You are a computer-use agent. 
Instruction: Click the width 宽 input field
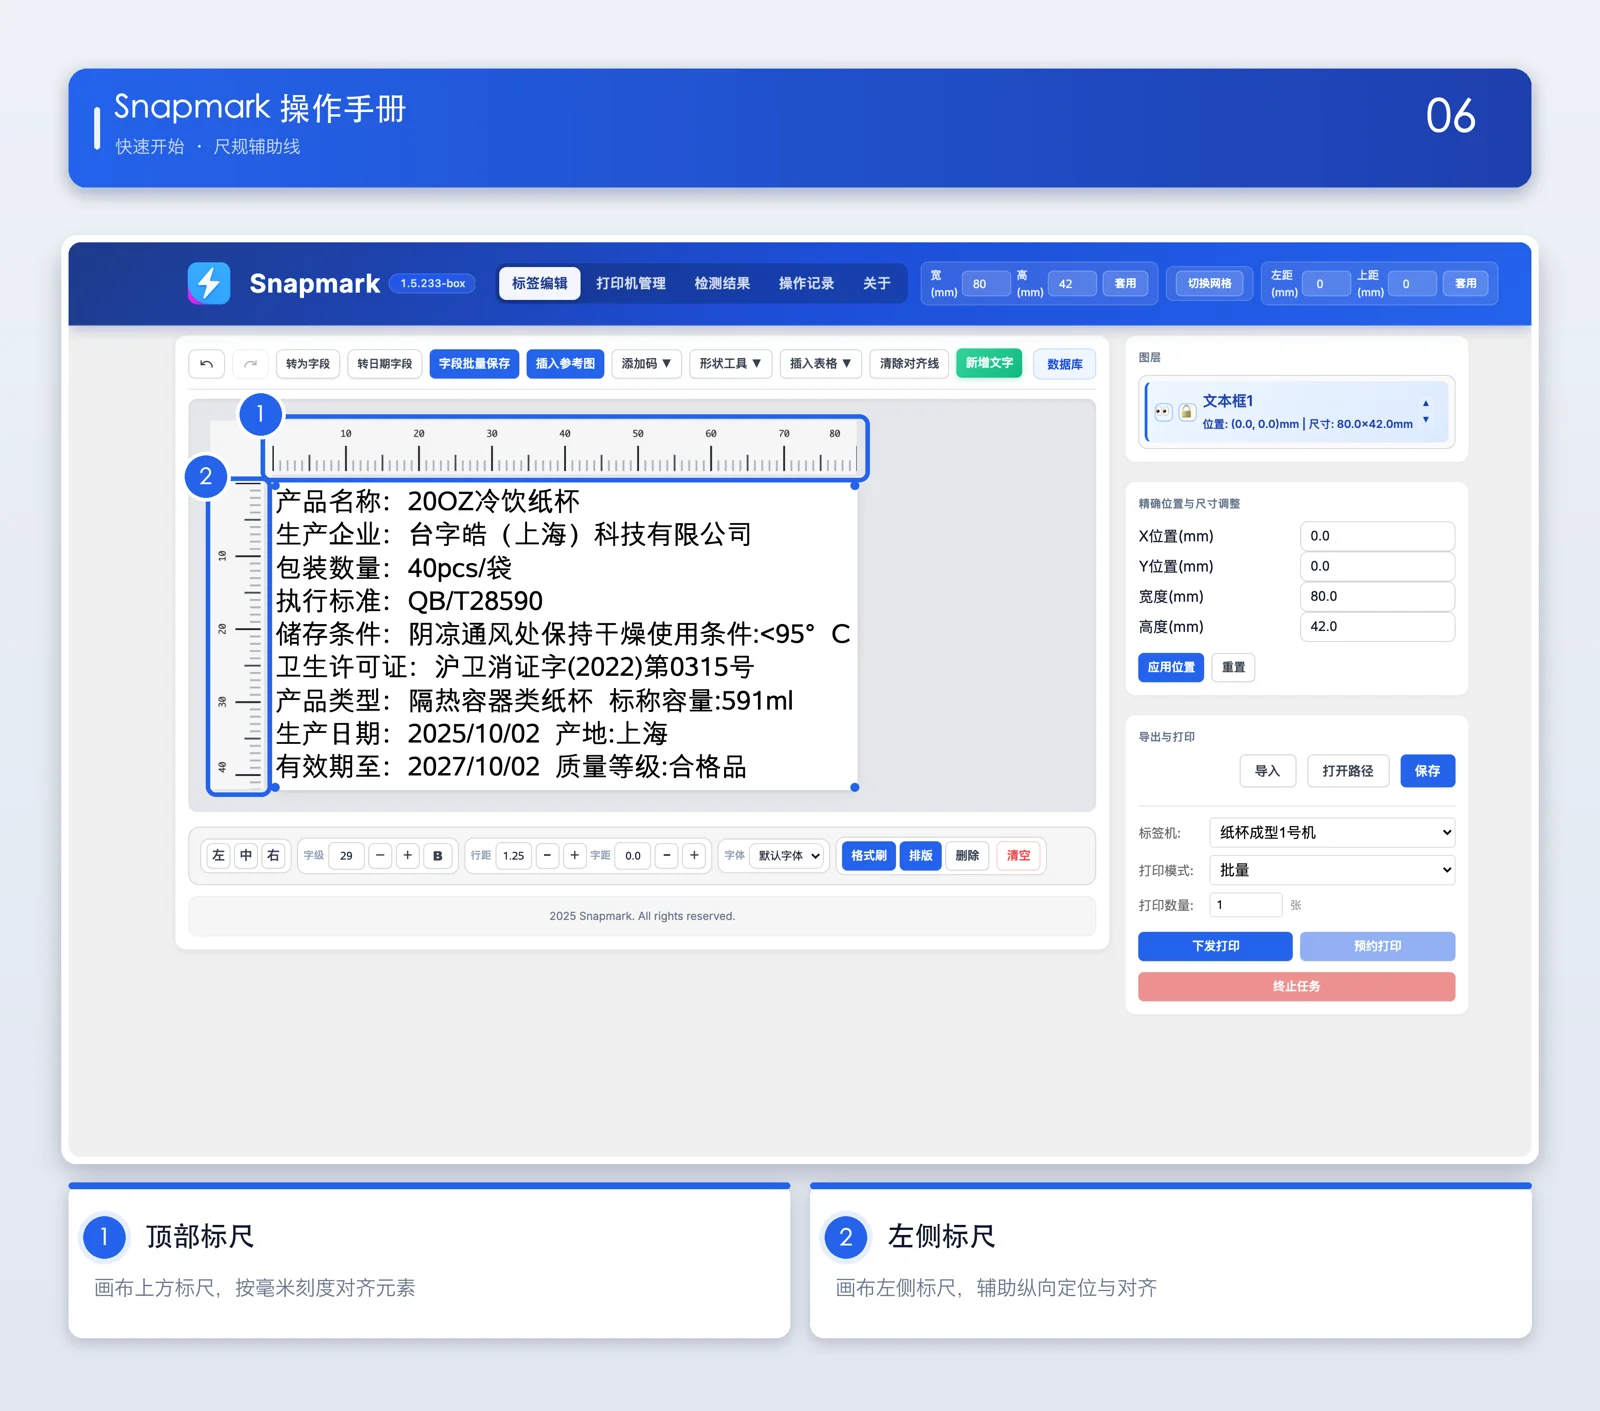pyautogui.click(x=985, y=284)
